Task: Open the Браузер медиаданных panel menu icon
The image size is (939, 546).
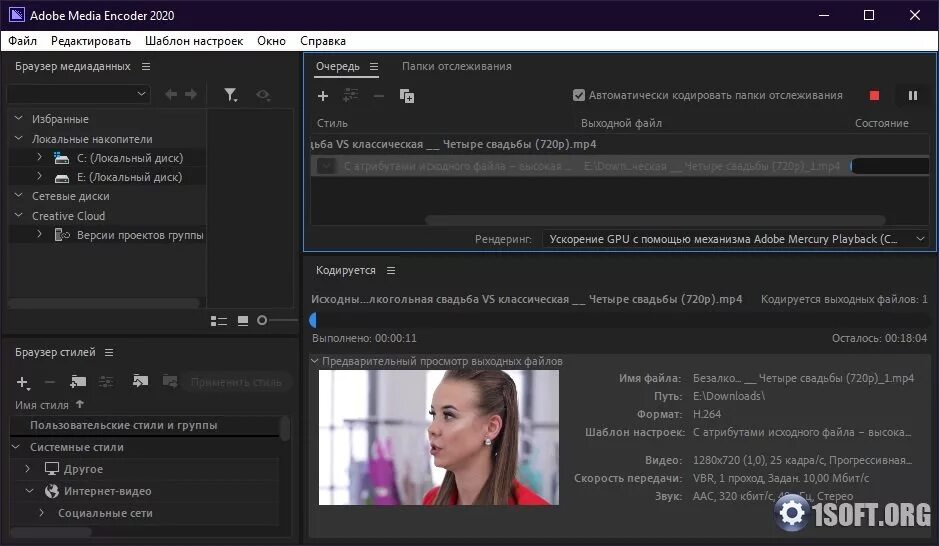Action: click(146, 66)
